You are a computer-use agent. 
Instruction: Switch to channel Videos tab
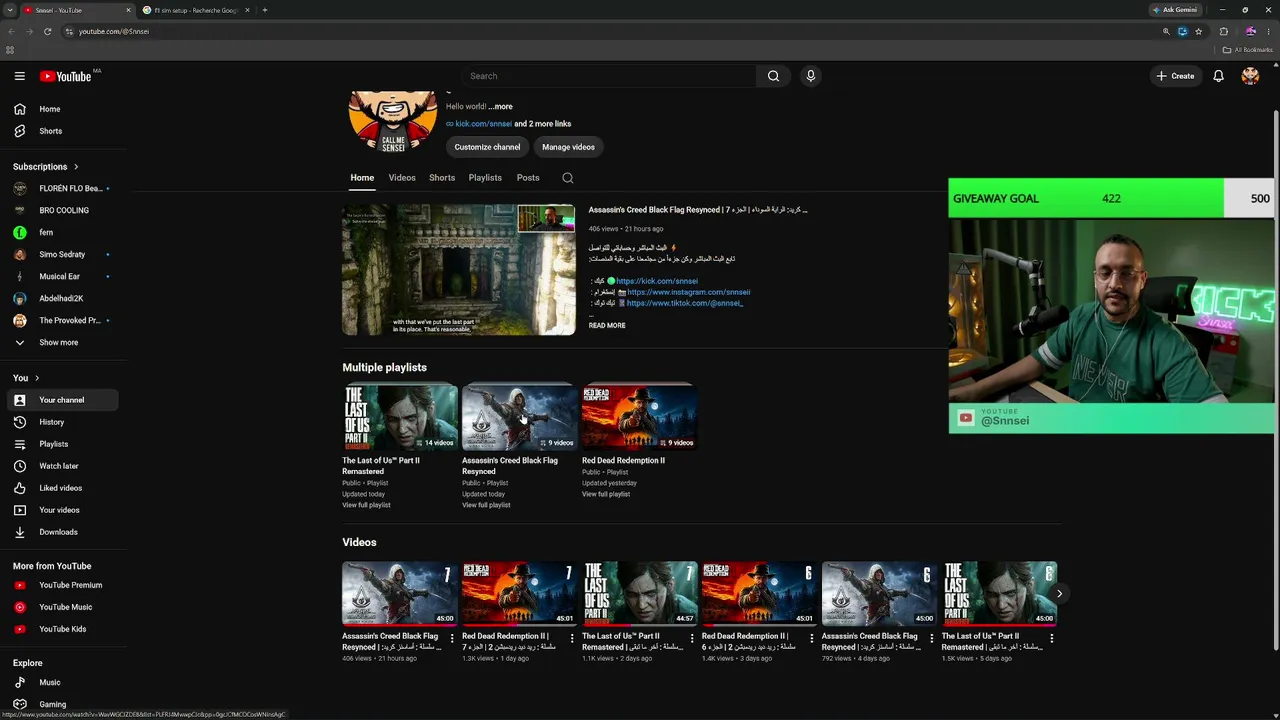tap(402, 178)
